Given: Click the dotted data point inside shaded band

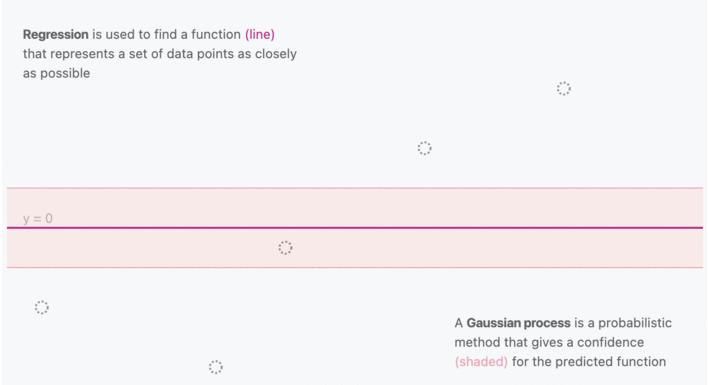Looking at the screenshot, I should [285, 248].
